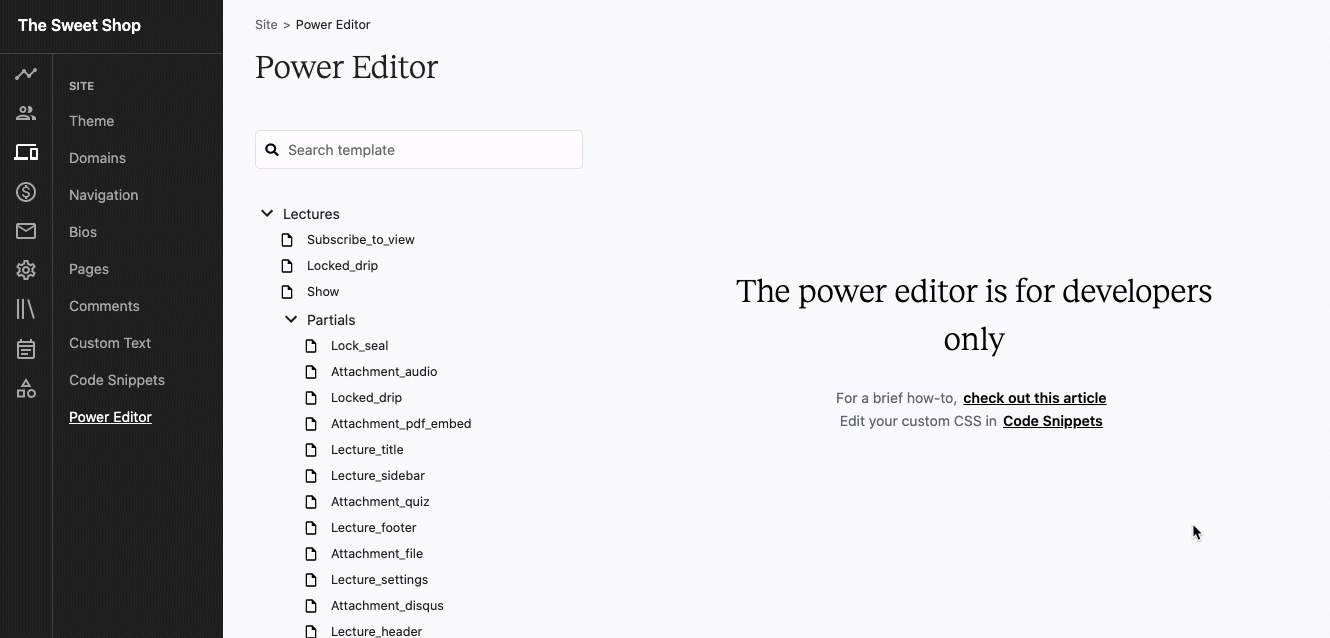The image size is (1330, 638).
Task: Open Navigation in the Site menu
Action: 104,195
